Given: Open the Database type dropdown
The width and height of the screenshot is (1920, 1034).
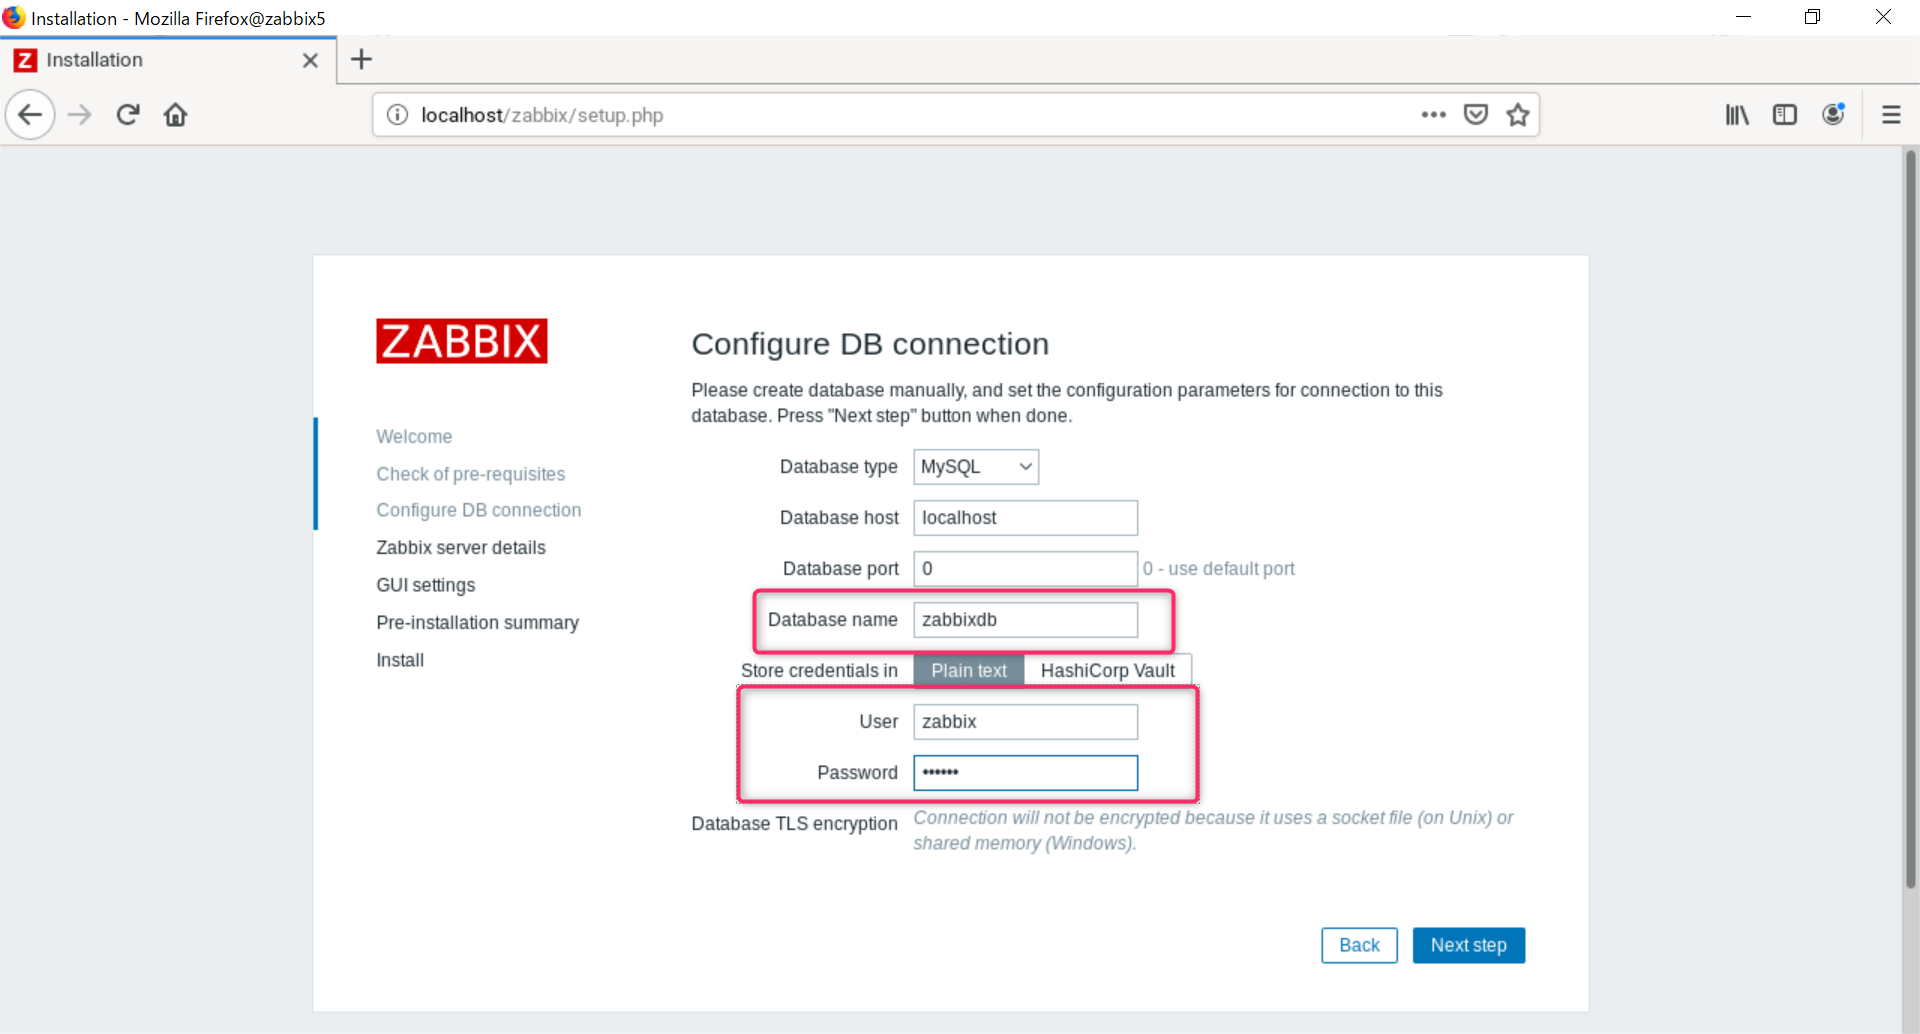Looking at the screenshot, I should tap(976, 467).
